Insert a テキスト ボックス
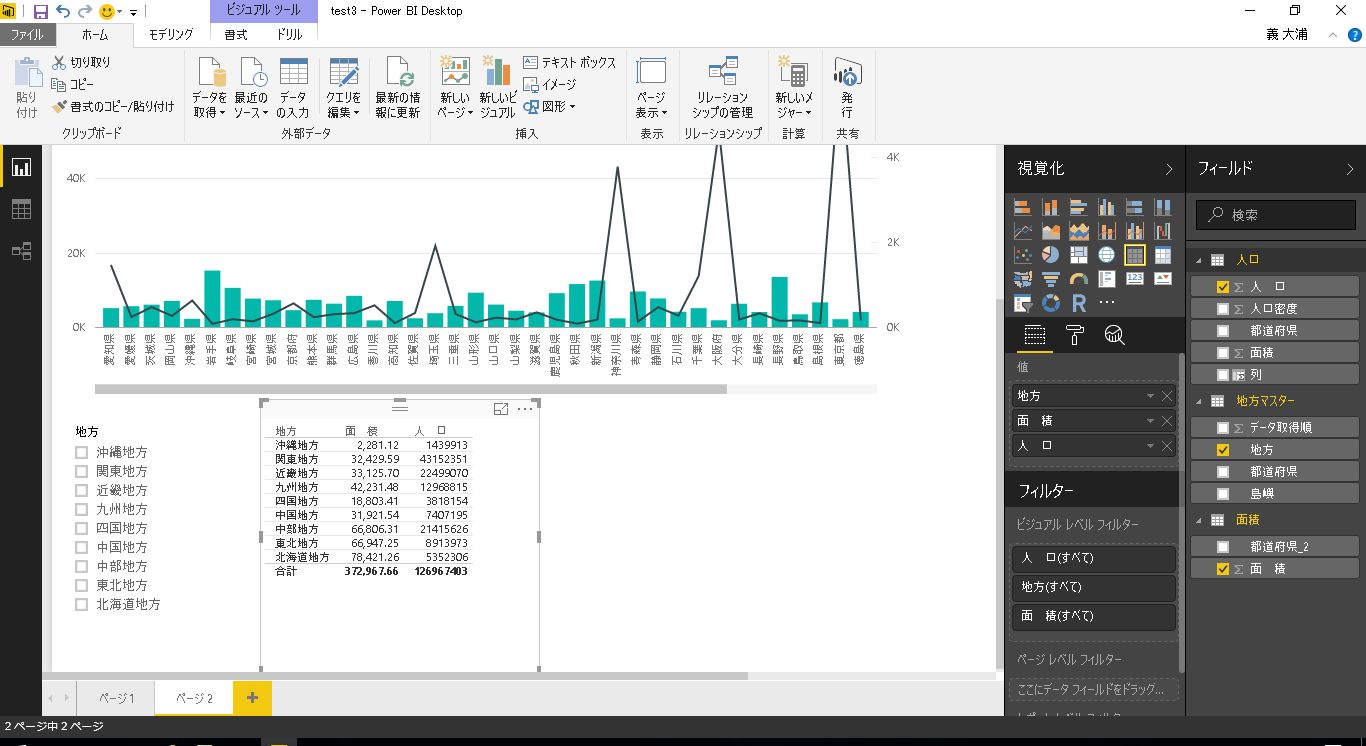The width and height of the screenshot is (1366, 746). (x=570, y=62)
